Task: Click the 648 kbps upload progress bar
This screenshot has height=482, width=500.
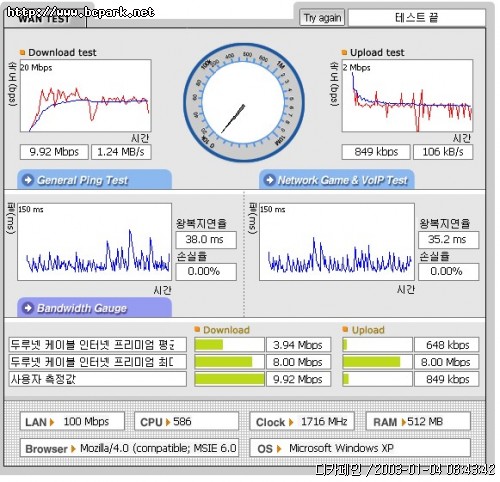Action: 377,345
